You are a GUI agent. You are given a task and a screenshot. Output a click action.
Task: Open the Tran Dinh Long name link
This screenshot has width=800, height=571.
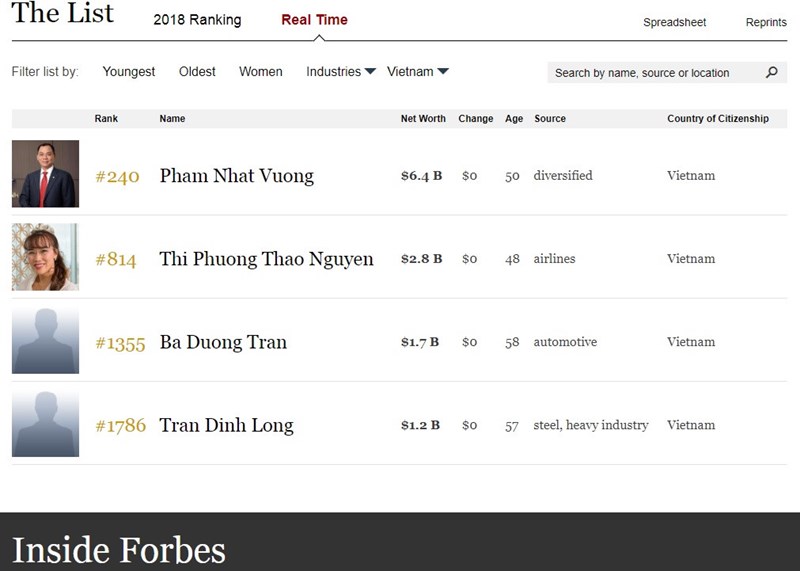[227, 425]
